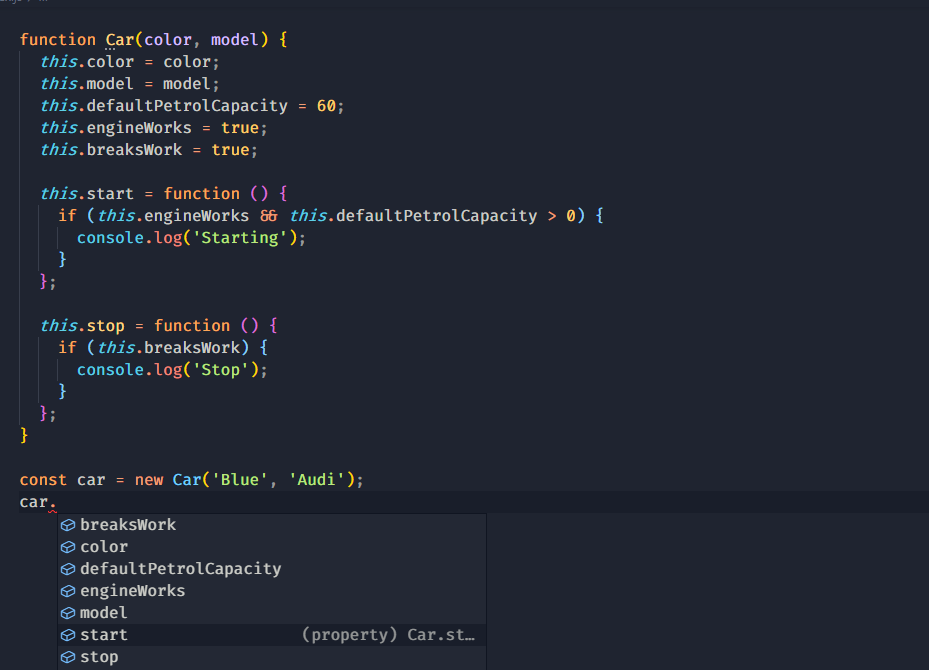Click the cube icon beside the highlighted start entry
The image size is (929, 670).
tap(68, 634)
